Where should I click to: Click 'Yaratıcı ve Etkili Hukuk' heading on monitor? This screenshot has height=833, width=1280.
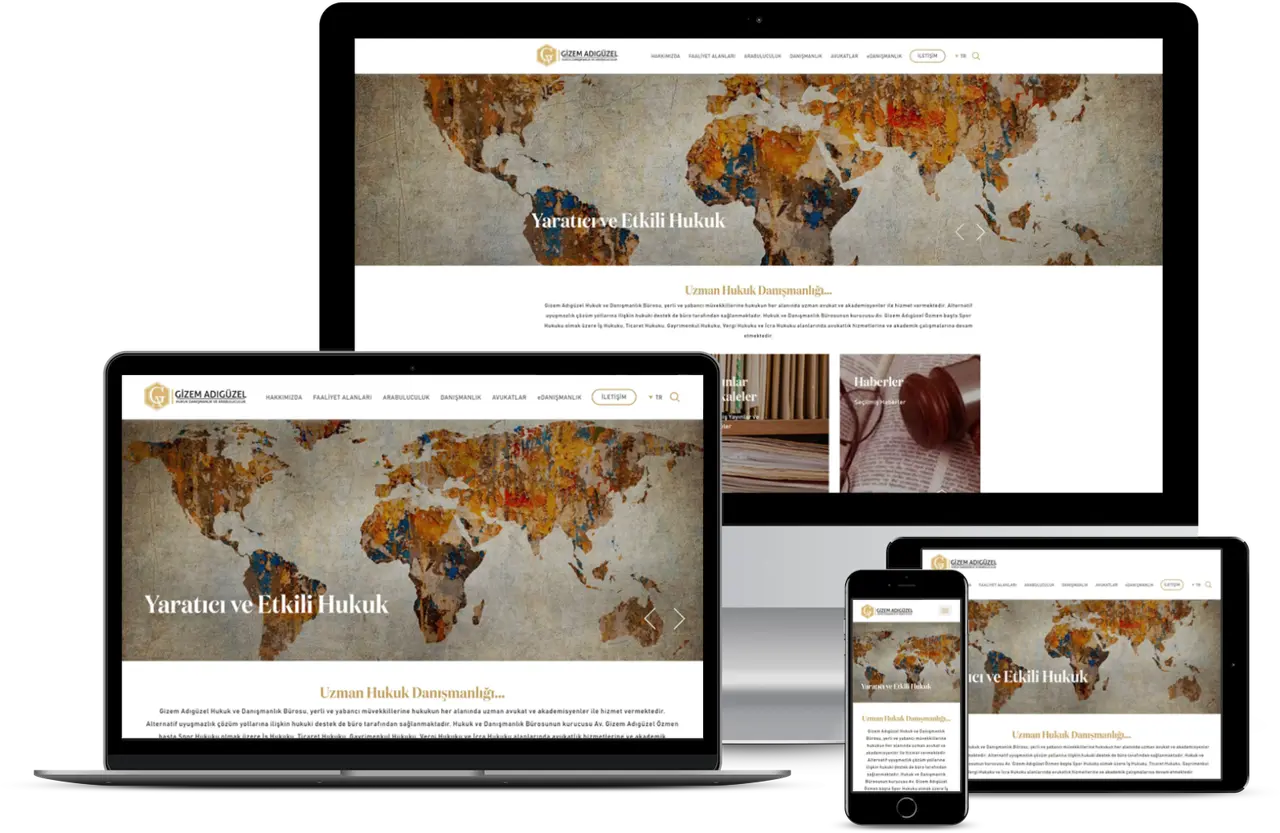[628, 220]
